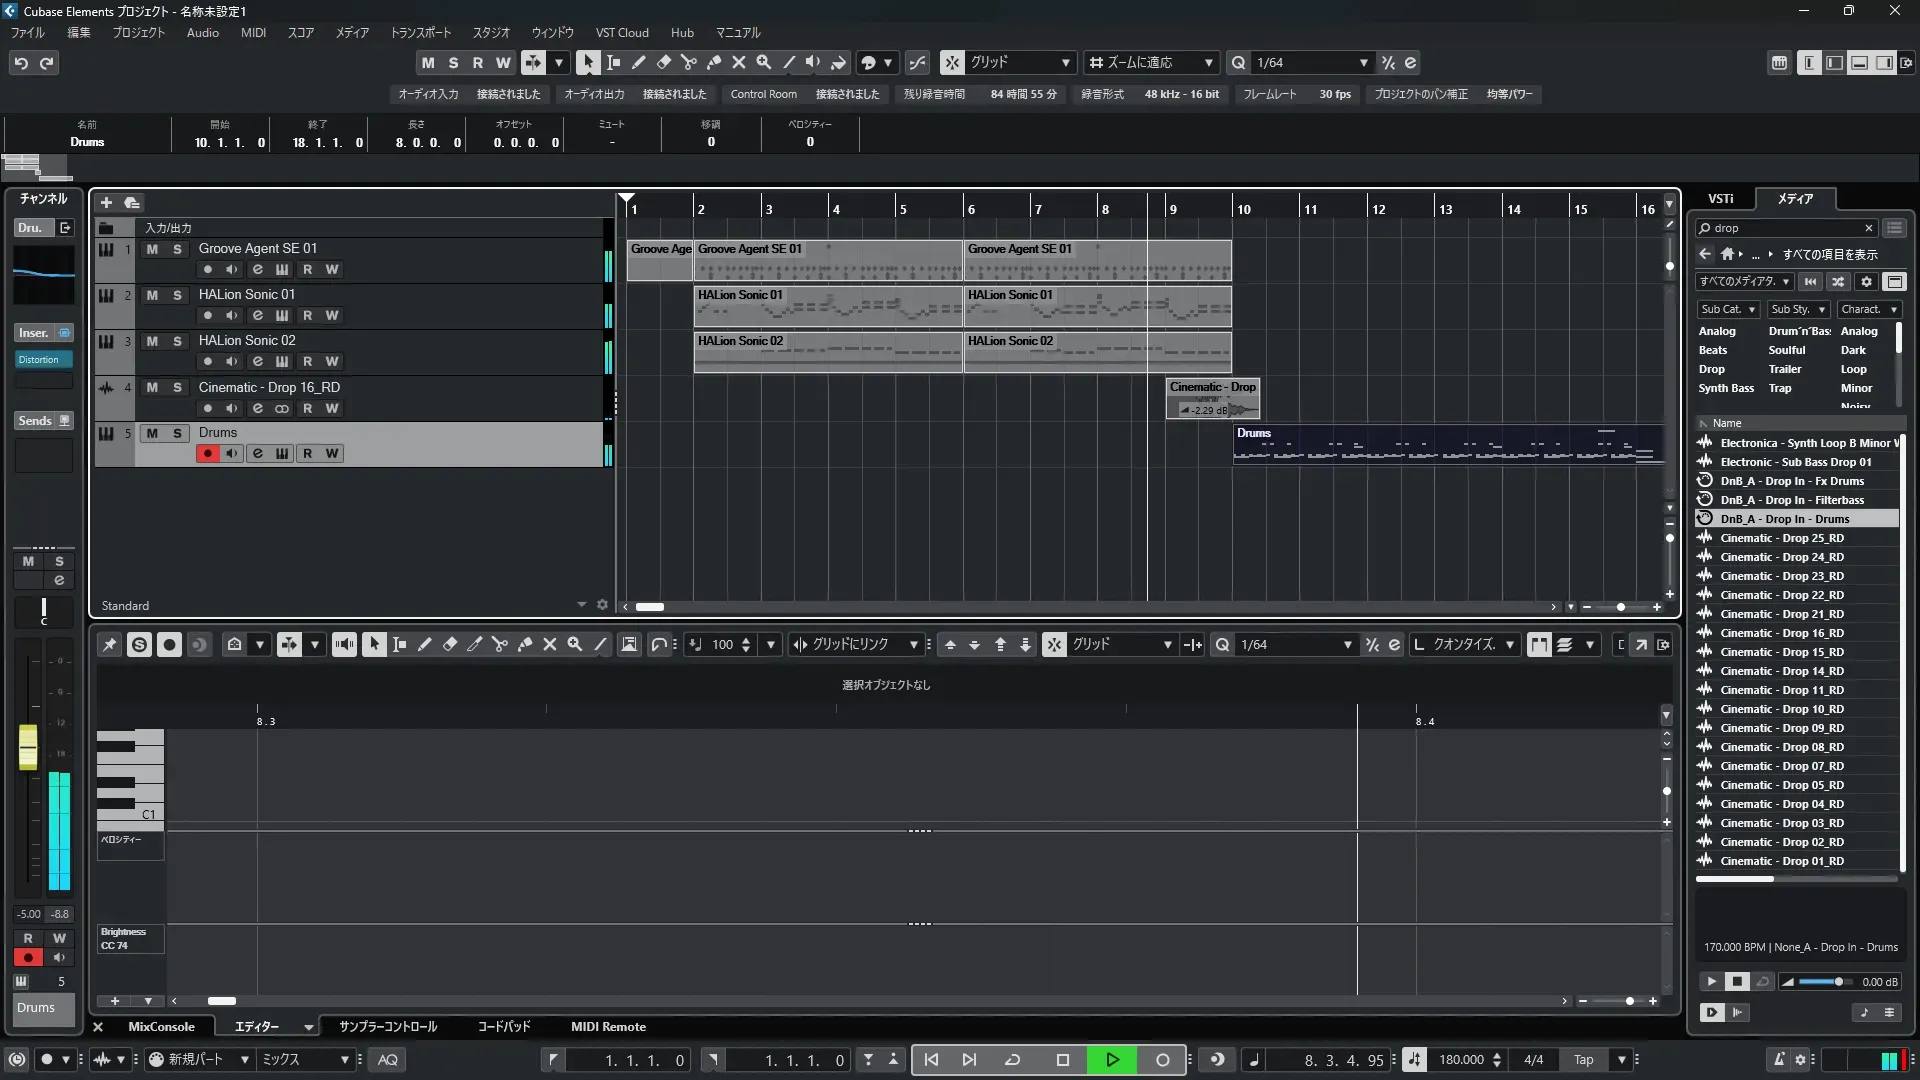This screenshot has height=1080, width=1920.
Task: Select the Zoom magnifier tool in main toolbar
Action: (763, 62)
